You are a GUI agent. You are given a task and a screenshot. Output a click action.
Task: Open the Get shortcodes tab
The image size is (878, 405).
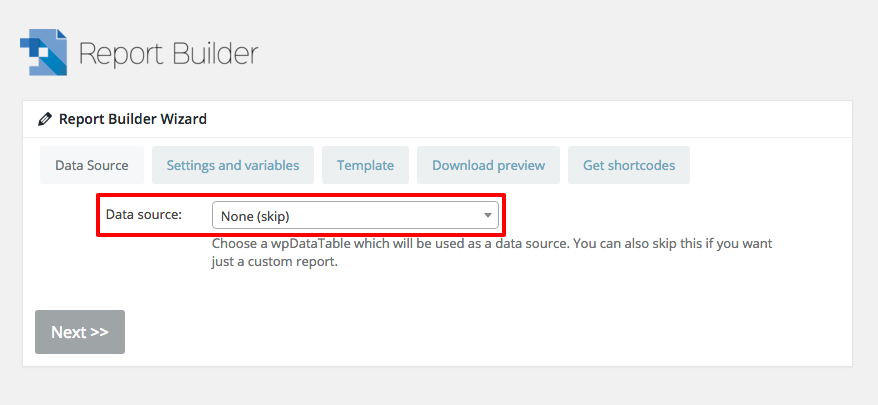pos(629,165)
